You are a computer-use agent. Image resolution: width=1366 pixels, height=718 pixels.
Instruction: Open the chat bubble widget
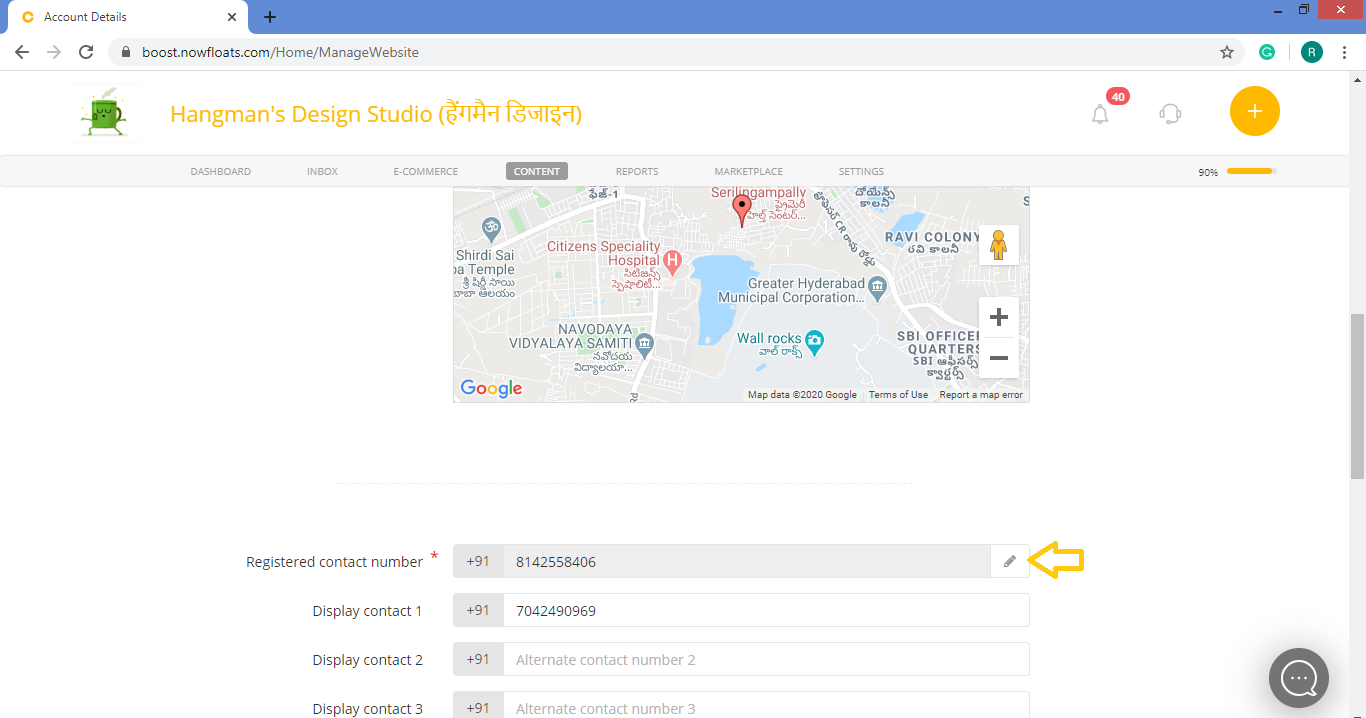coord(1299,678)
